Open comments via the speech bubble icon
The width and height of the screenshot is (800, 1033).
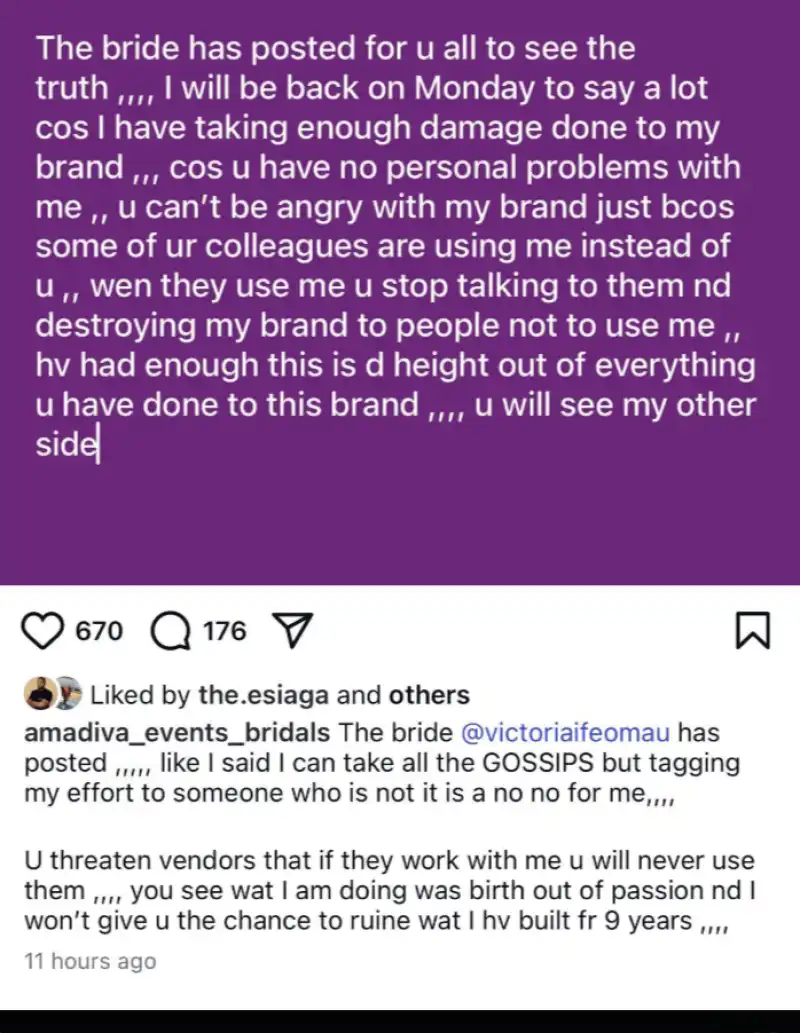click(x=170, y=631)
